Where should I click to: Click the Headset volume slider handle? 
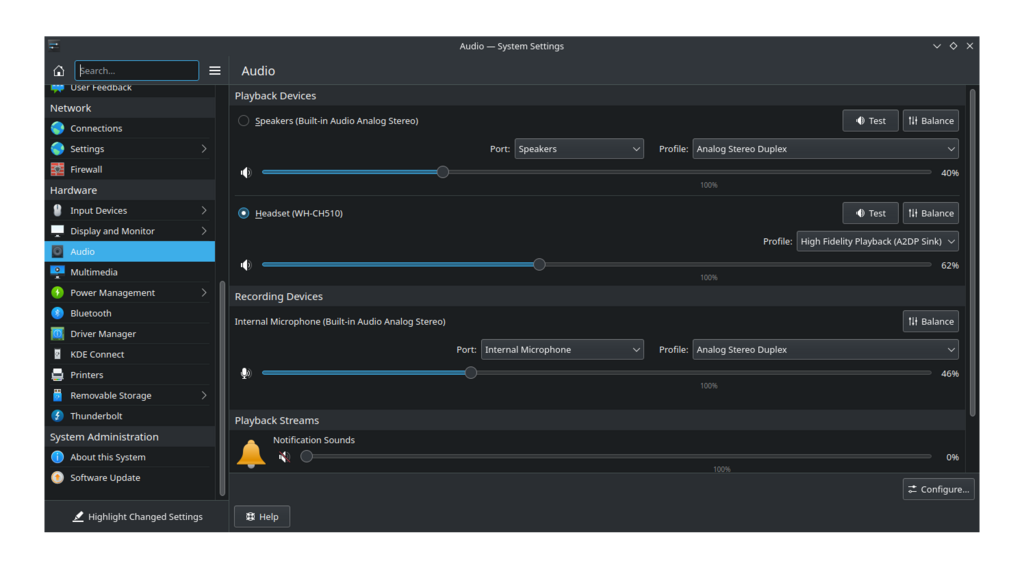[540, 265]
